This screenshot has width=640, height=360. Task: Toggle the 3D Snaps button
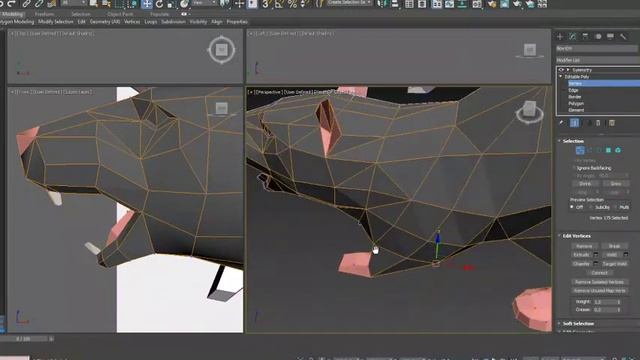coord(266,4)
